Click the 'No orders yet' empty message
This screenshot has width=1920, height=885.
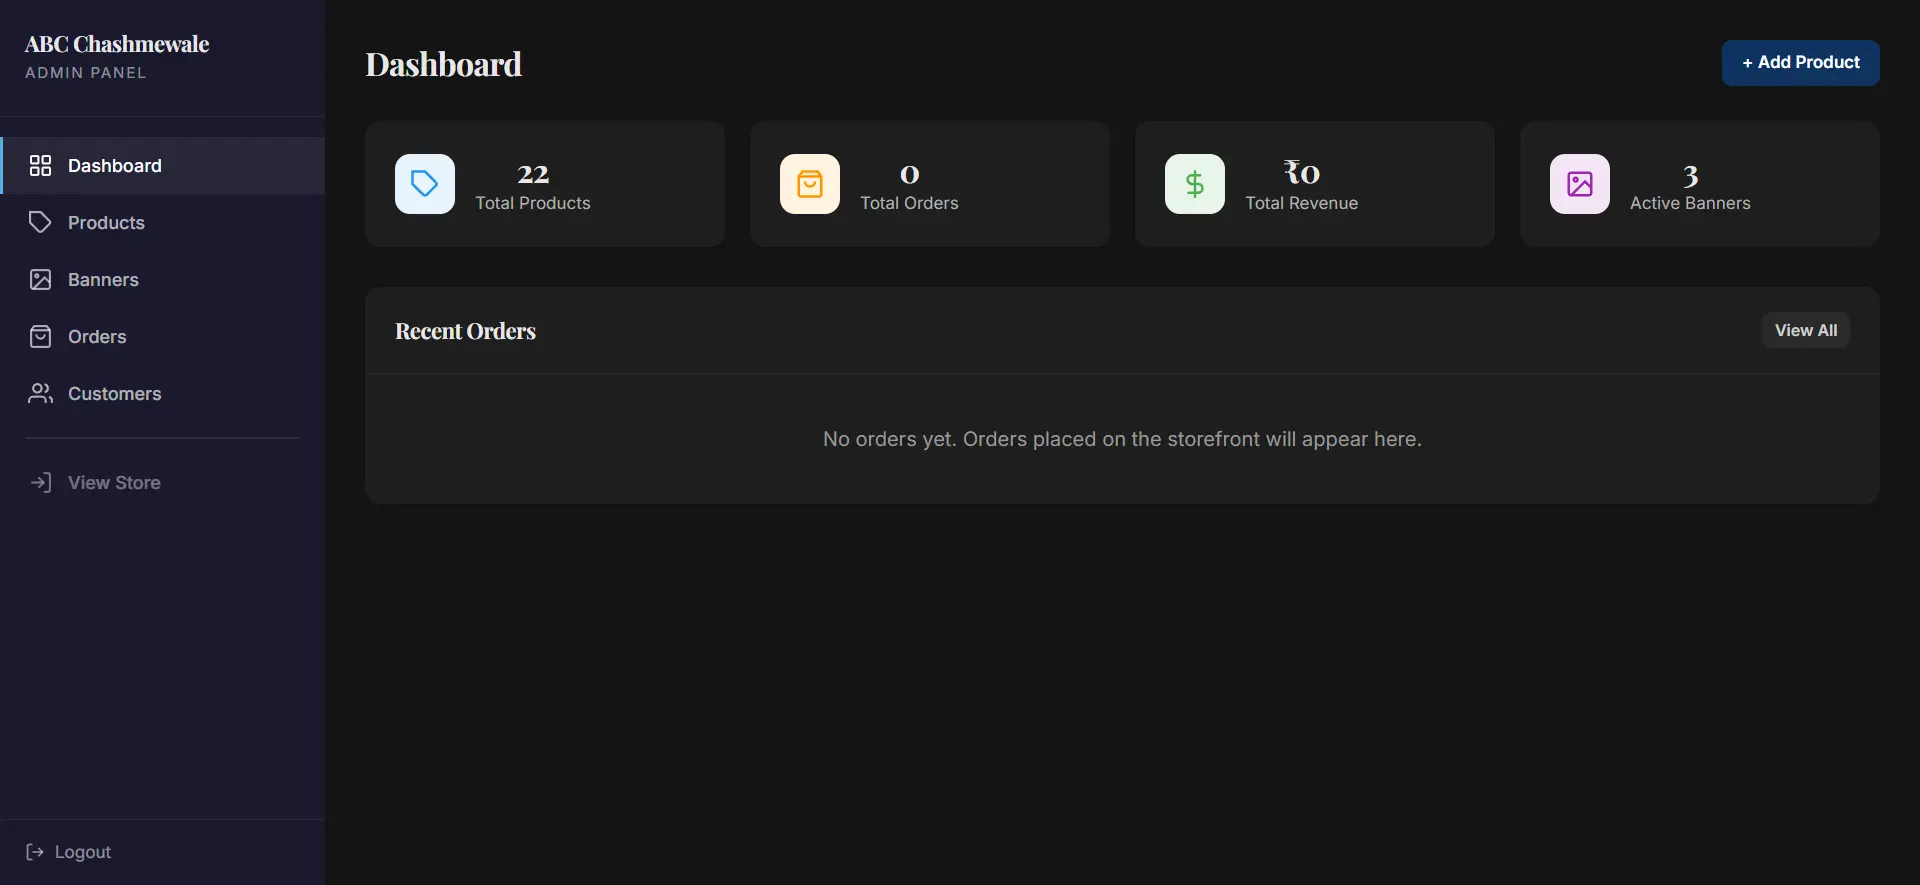[1122, 440]
